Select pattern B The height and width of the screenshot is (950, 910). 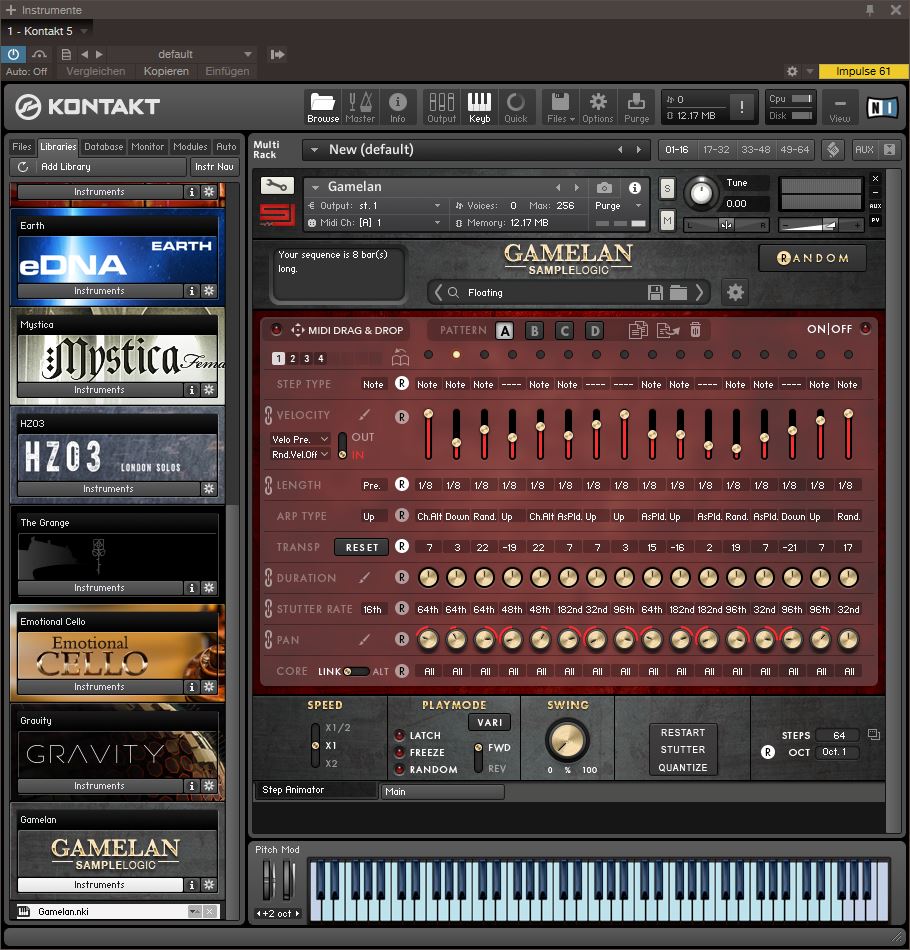(534, 331)
